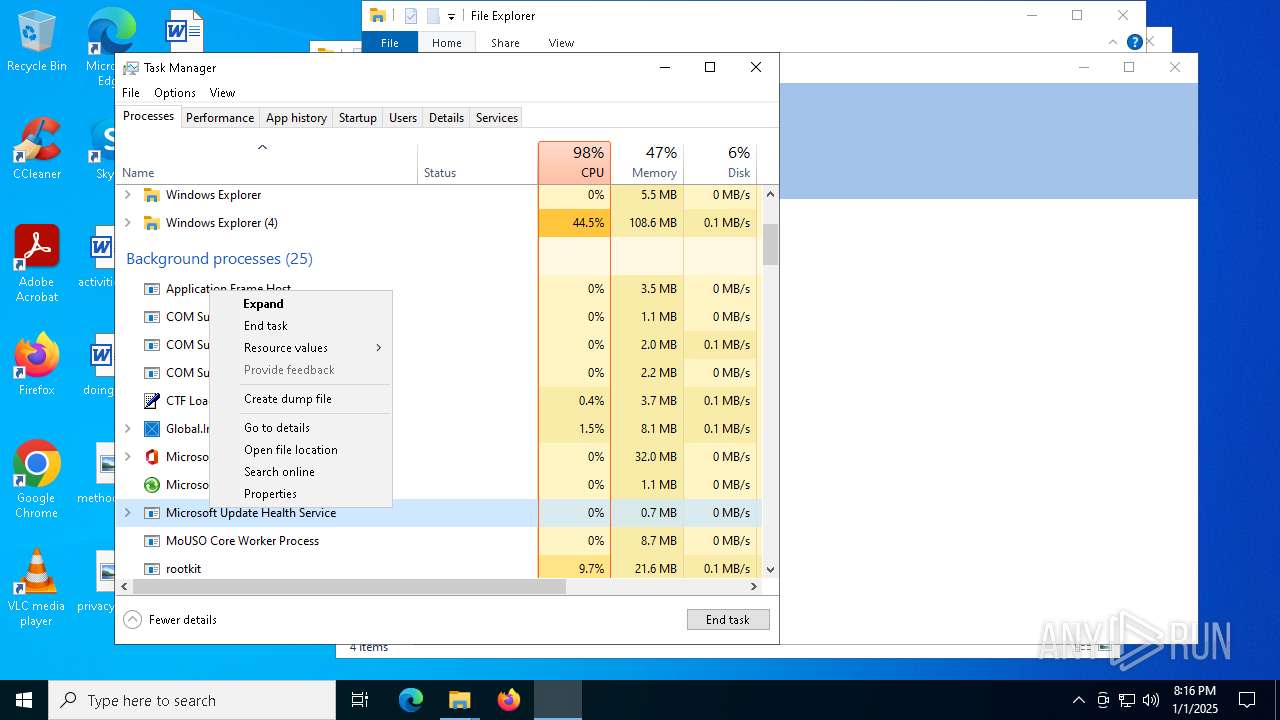
Task: Click the Windows Start button
Action: [x=24, y=700]
